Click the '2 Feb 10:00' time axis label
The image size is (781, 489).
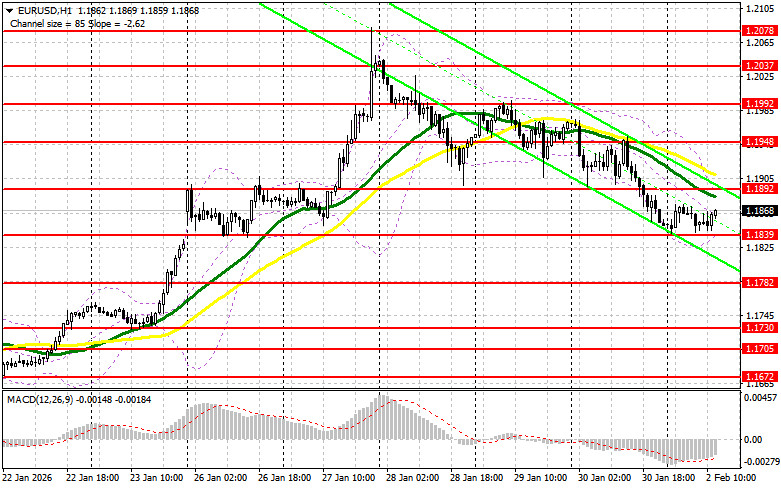732,478
